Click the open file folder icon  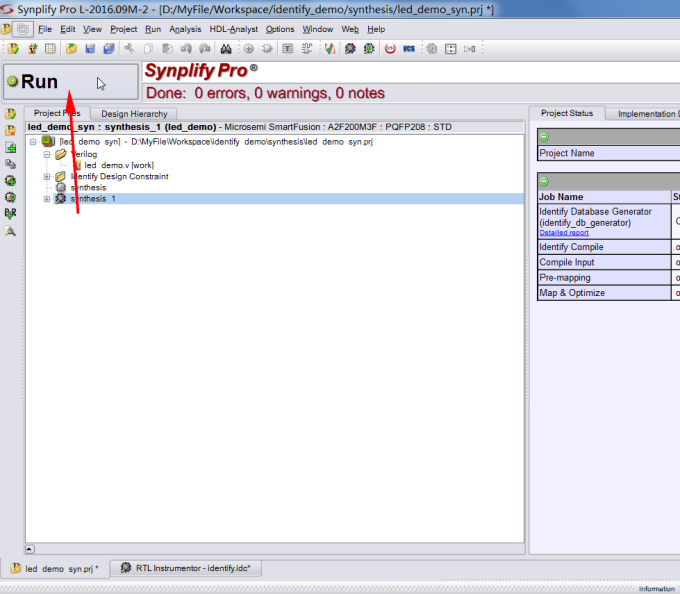[71, 49]
